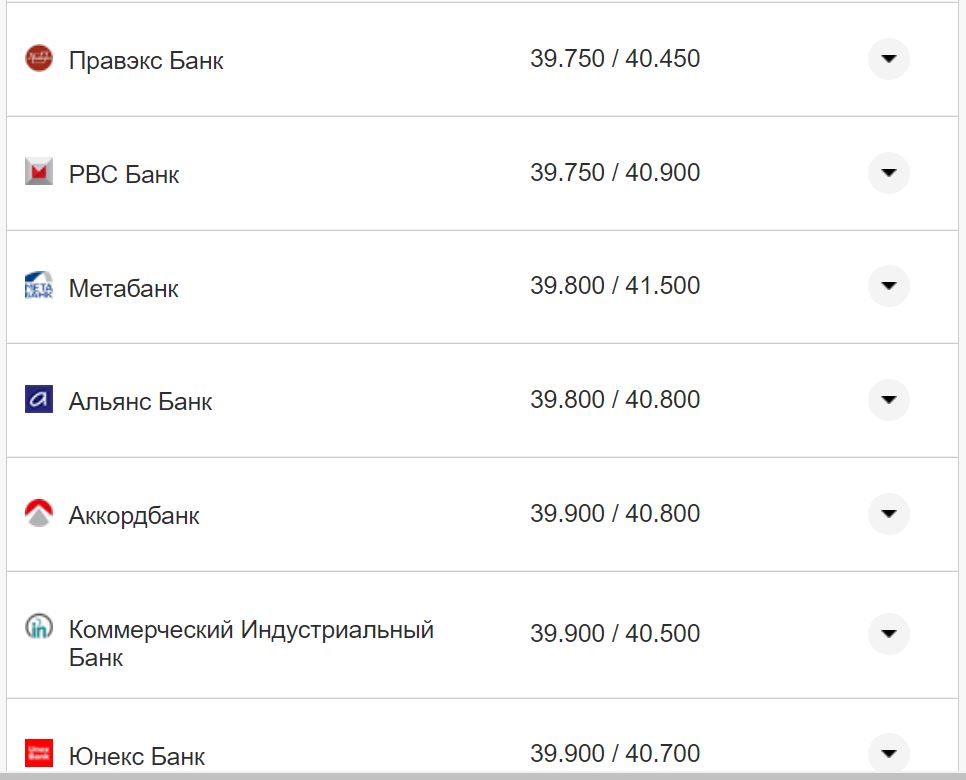Click the Альянс Банк rate 39.800 / 40.800
This screenshot has height=780, width=966.
pyautogui.click(x=615, y=400)
